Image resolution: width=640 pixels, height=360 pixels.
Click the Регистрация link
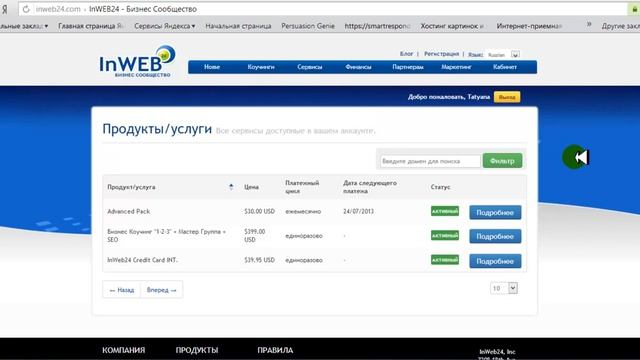coord(441,54)
